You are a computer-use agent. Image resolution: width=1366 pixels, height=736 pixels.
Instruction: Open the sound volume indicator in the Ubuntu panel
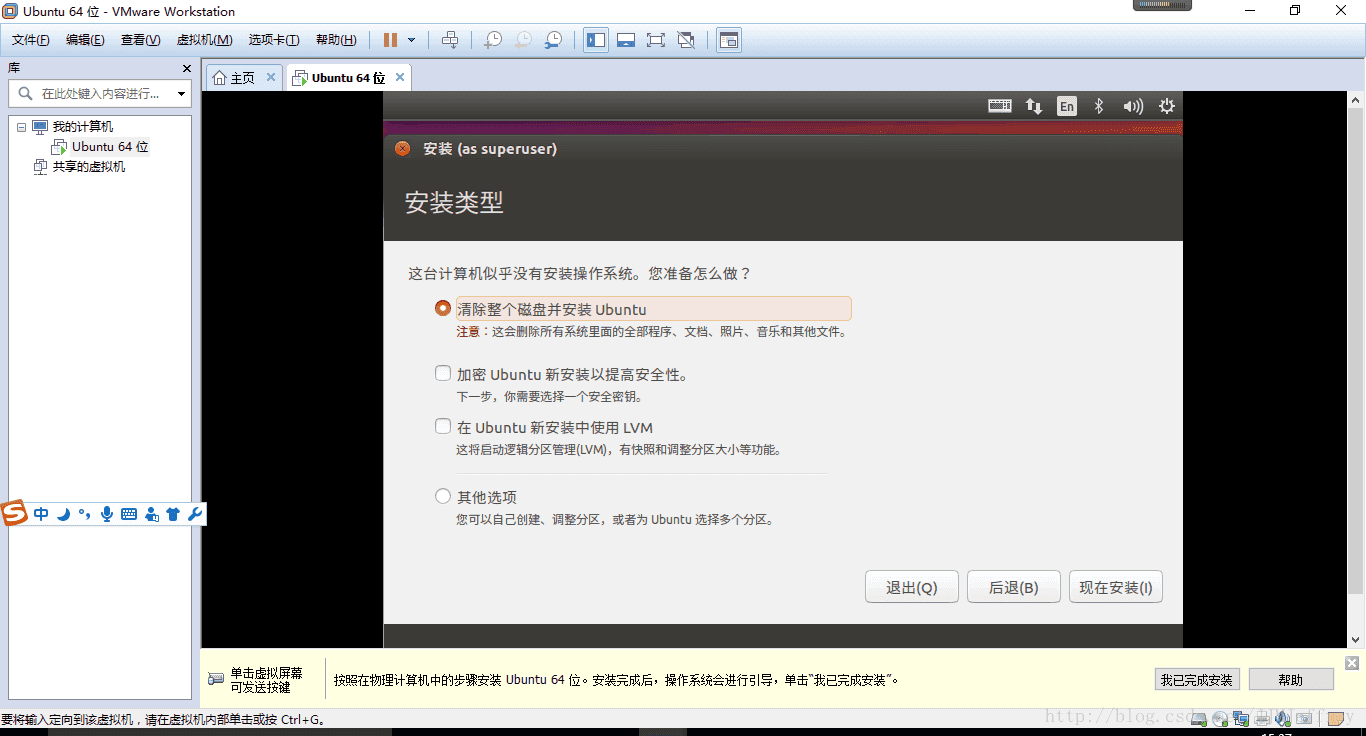[x=1133, y=106]
